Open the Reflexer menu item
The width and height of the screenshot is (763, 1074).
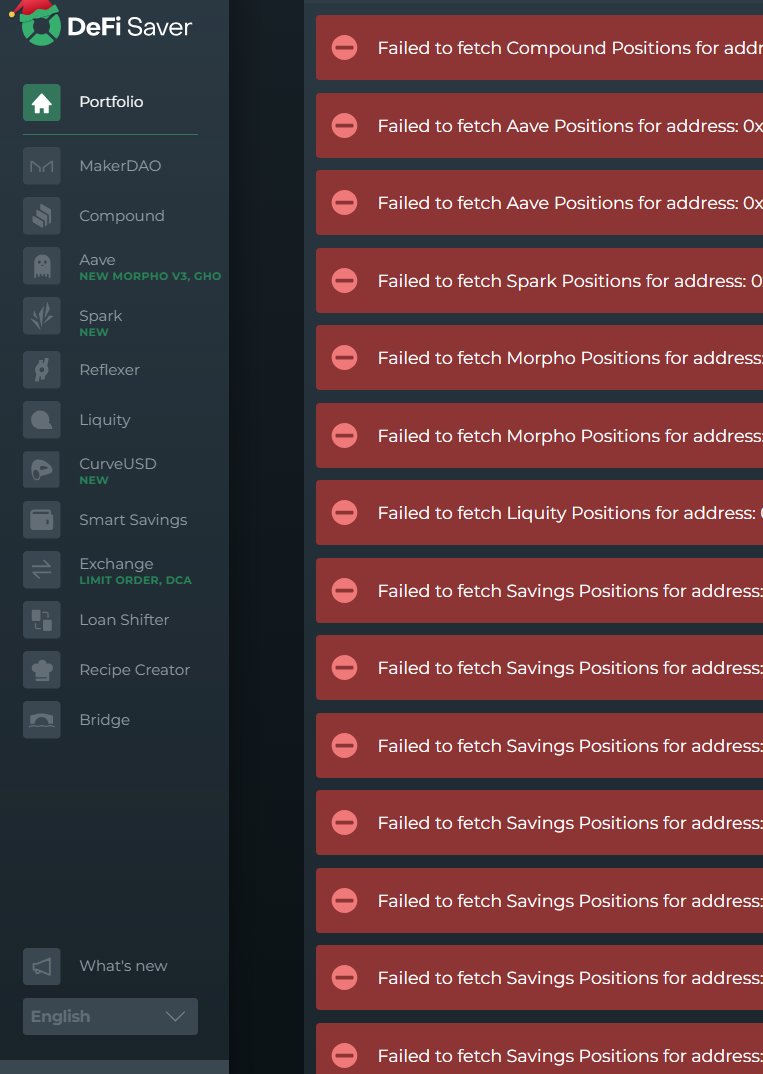[x=109, y=370]
